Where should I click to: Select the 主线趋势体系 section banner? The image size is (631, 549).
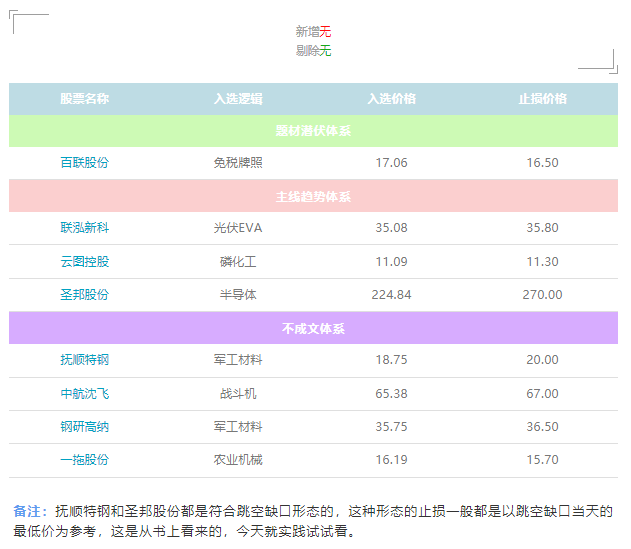[313, 196]
